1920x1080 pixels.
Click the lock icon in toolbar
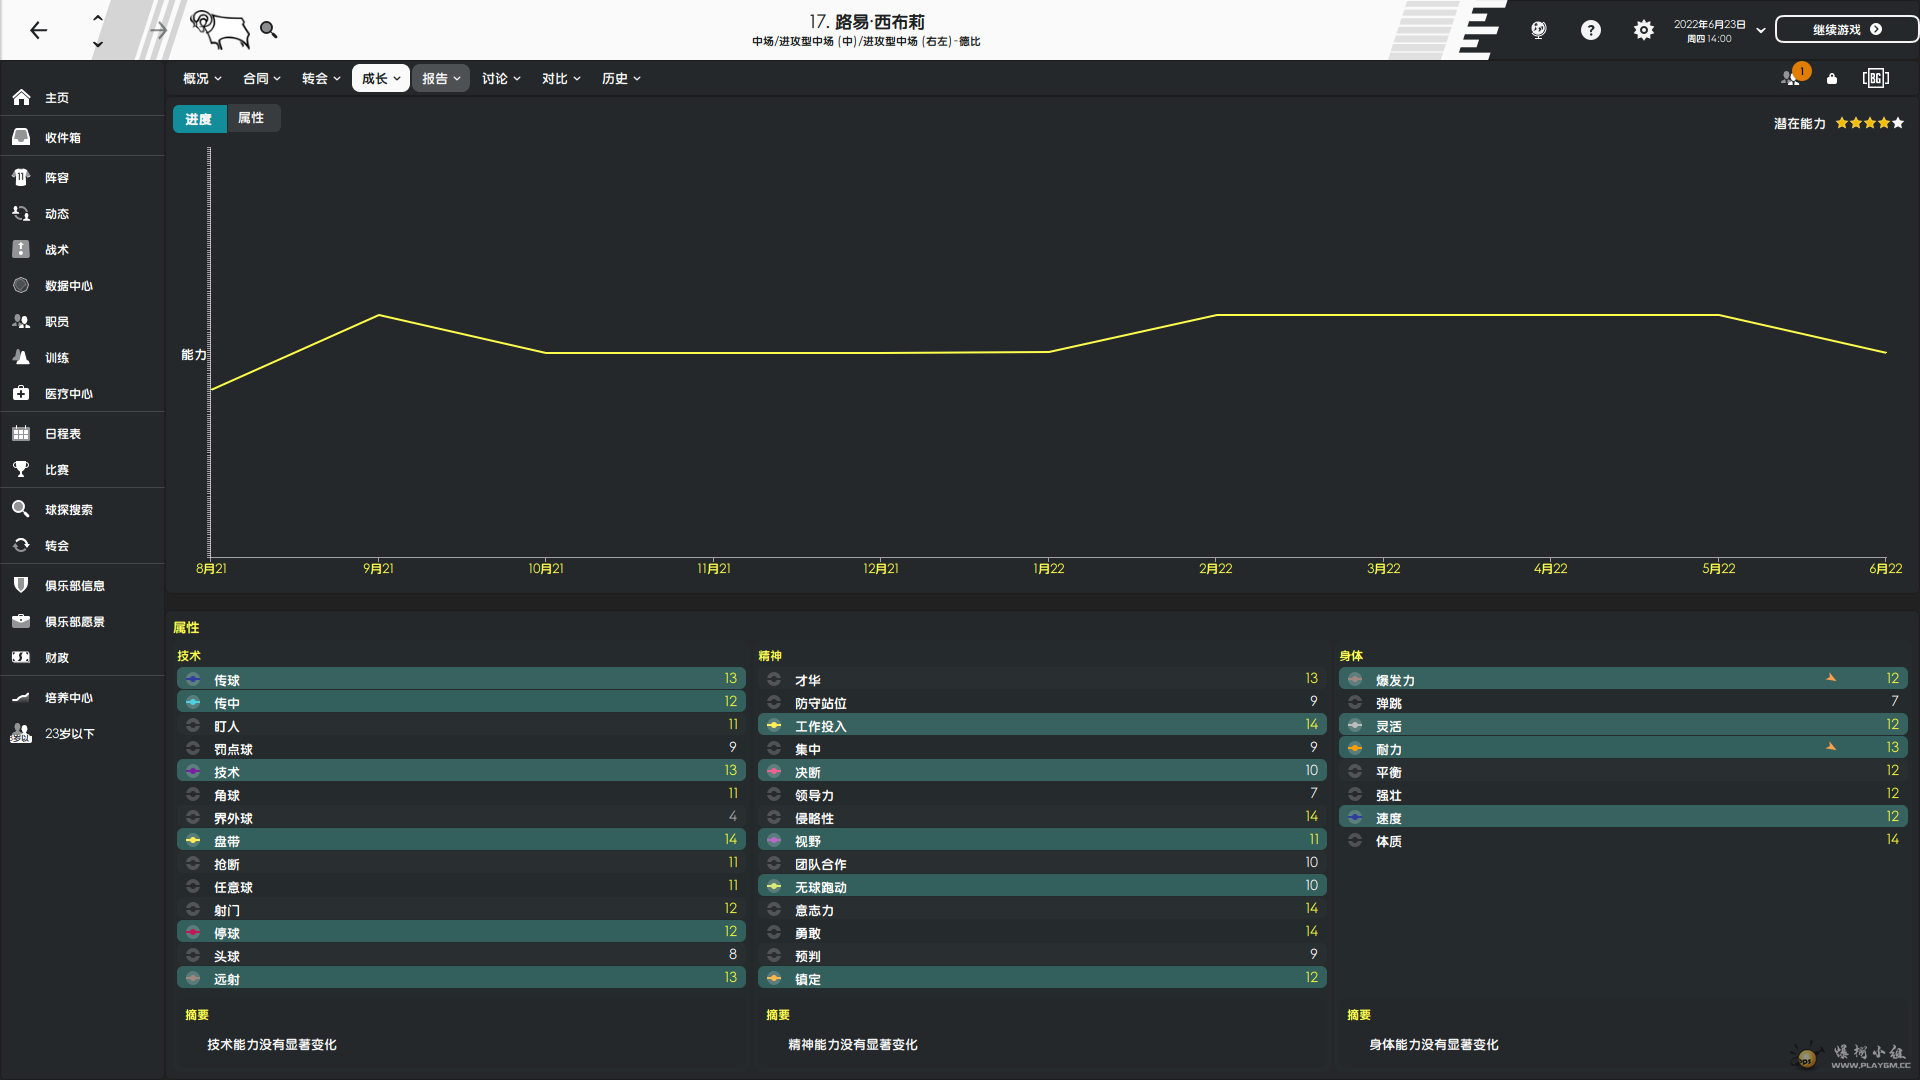click(x=1832, y=79)
